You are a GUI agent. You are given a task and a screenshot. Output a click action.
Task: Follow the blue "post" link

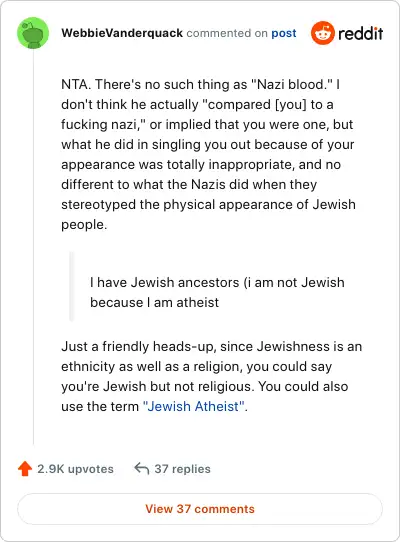point(284,33)
